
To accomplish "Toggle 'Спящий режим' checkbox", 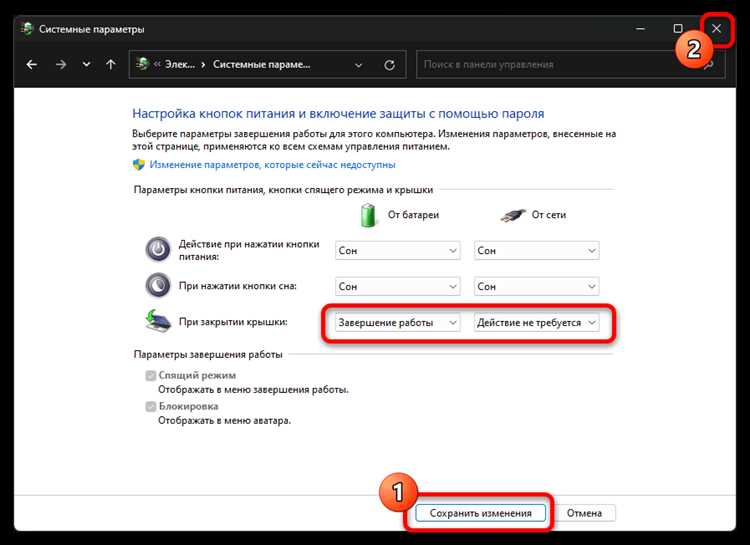I will click(151, 376).
